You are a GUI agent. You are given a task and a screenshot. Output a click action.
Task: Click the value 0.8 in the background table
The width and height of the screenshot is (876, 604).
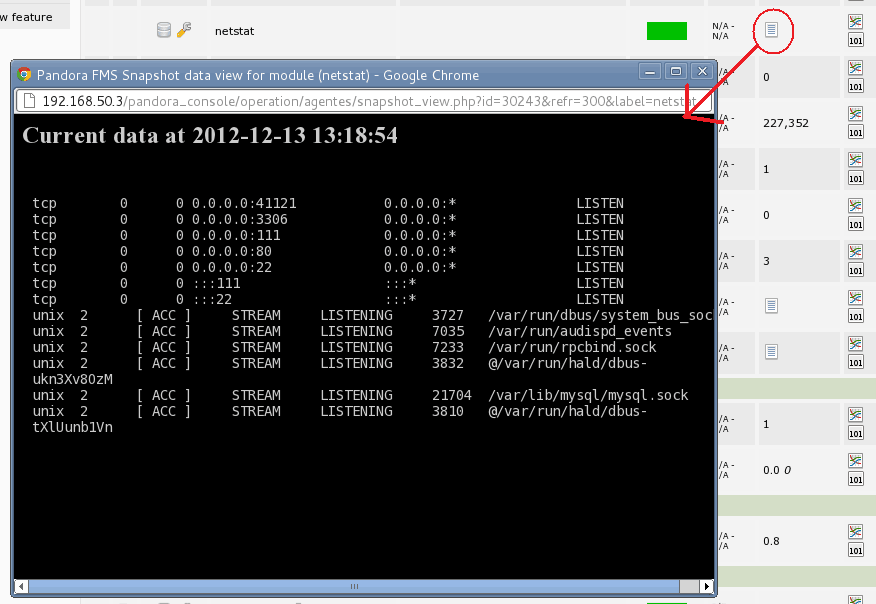pos(771,541)
